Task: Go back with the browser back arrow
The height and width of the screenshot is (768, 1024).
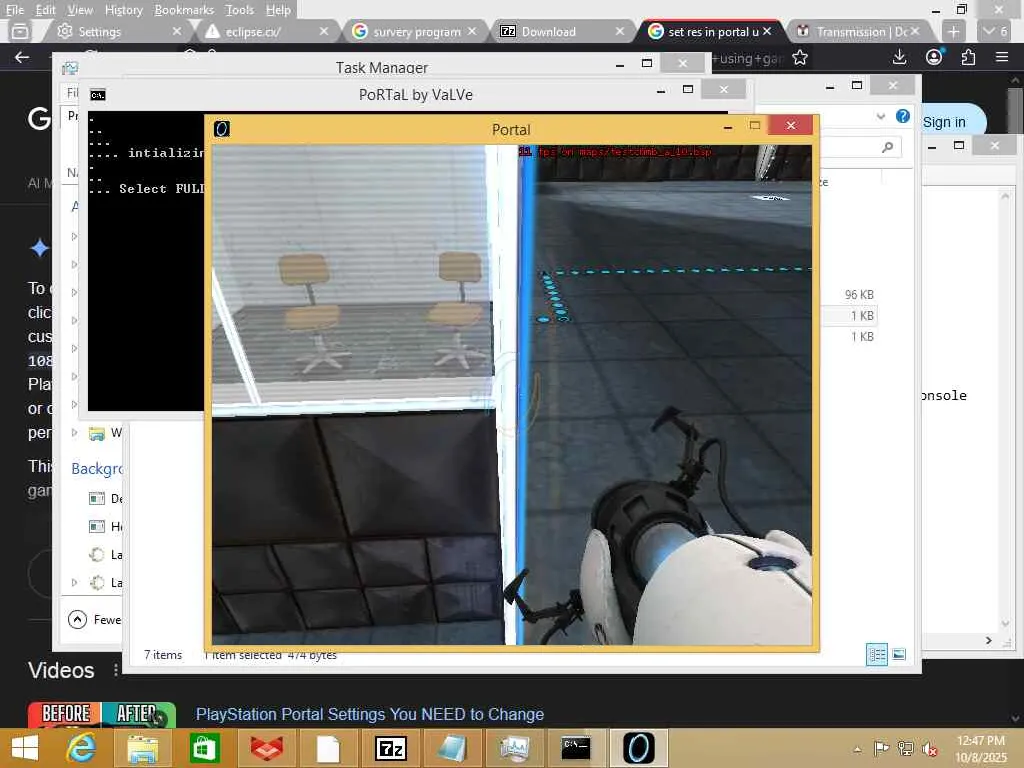Action: [x=22, y=57]
